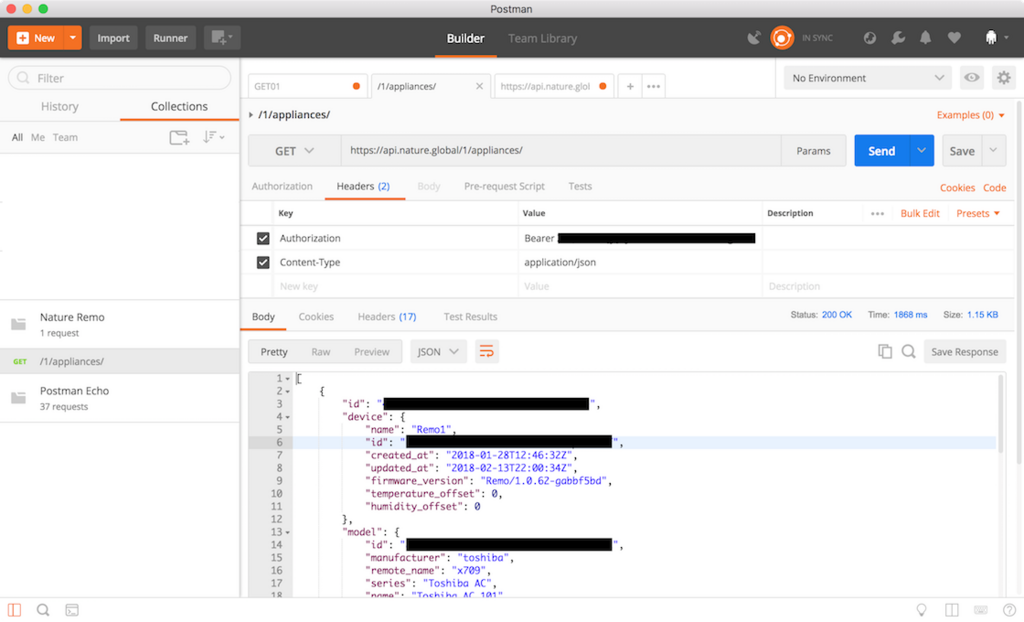Viewport: 1024px width, 622px height.
Task: Open header columns ellipsis options
Action: [x=877, y=214]
